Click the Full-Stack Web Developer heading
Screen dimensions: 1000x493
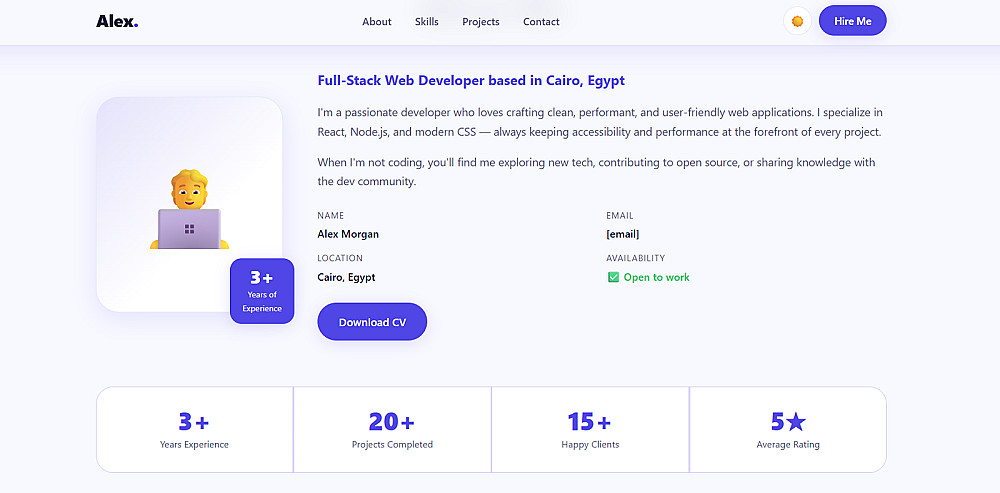[471, 81]
